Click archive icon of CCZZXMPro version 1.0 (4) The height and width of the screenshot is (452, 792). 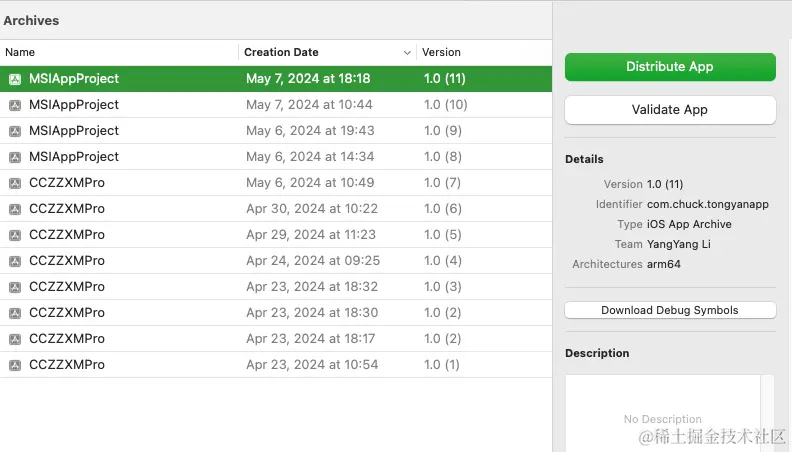[15, 261]
